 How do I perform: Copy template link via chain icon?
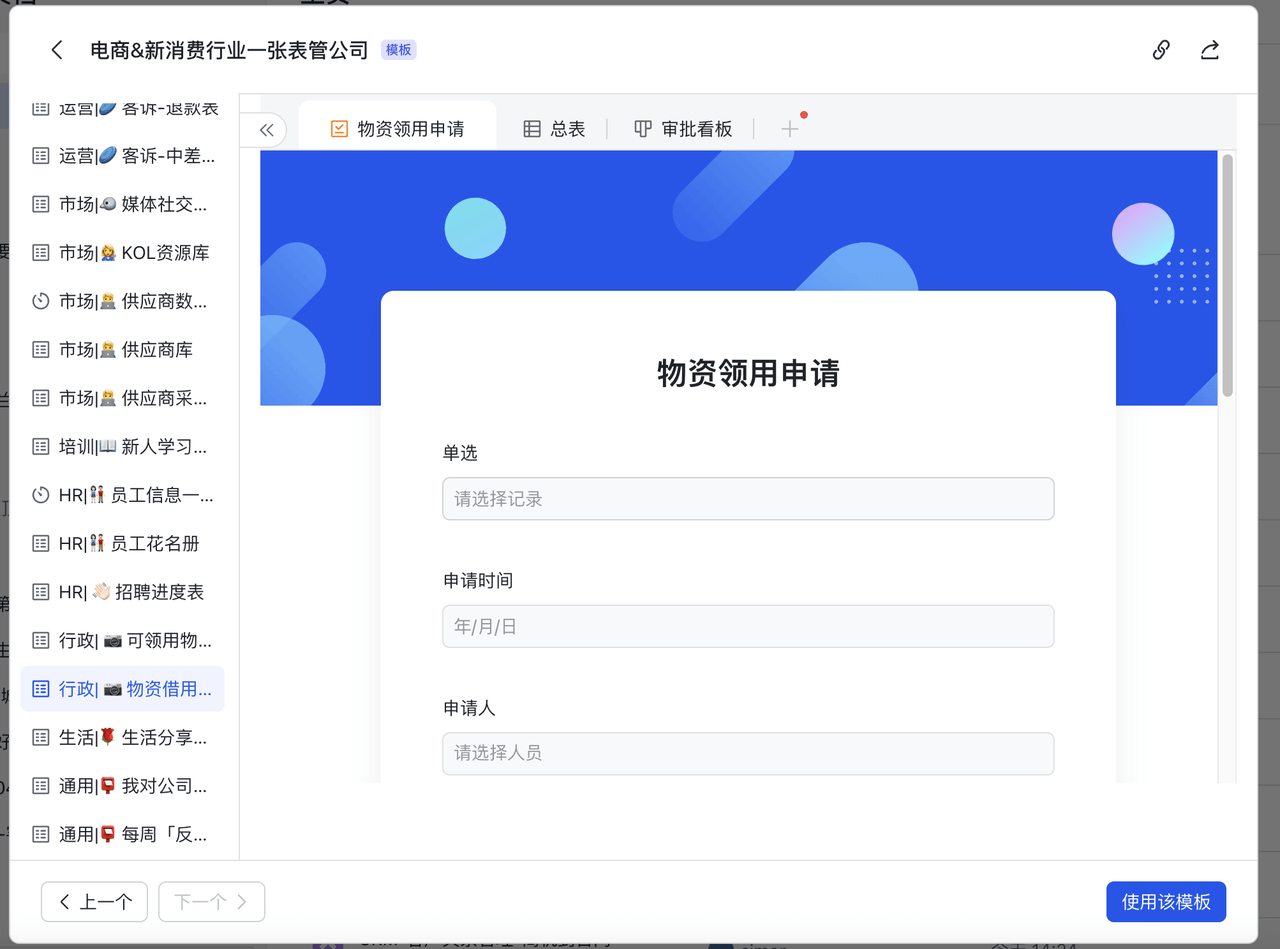click(x=1161, y=50)
